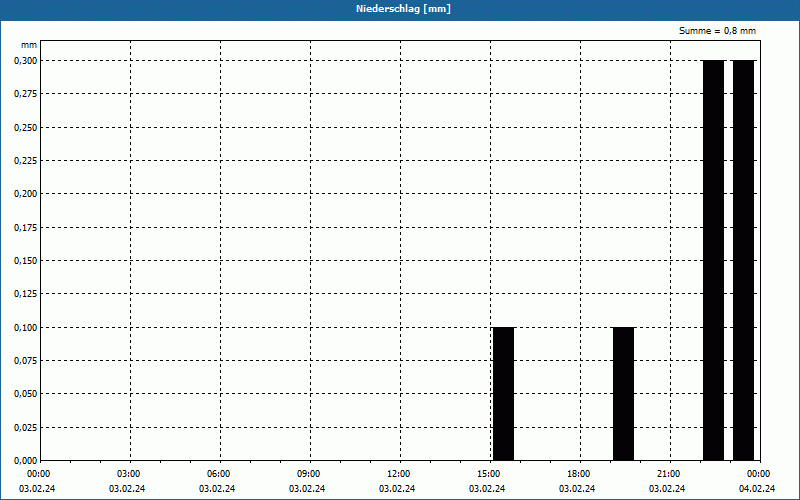Click the 0,200 y-axis value
Image resolution: width=800 pixels, height=500 pixels.
click(26, 194)
